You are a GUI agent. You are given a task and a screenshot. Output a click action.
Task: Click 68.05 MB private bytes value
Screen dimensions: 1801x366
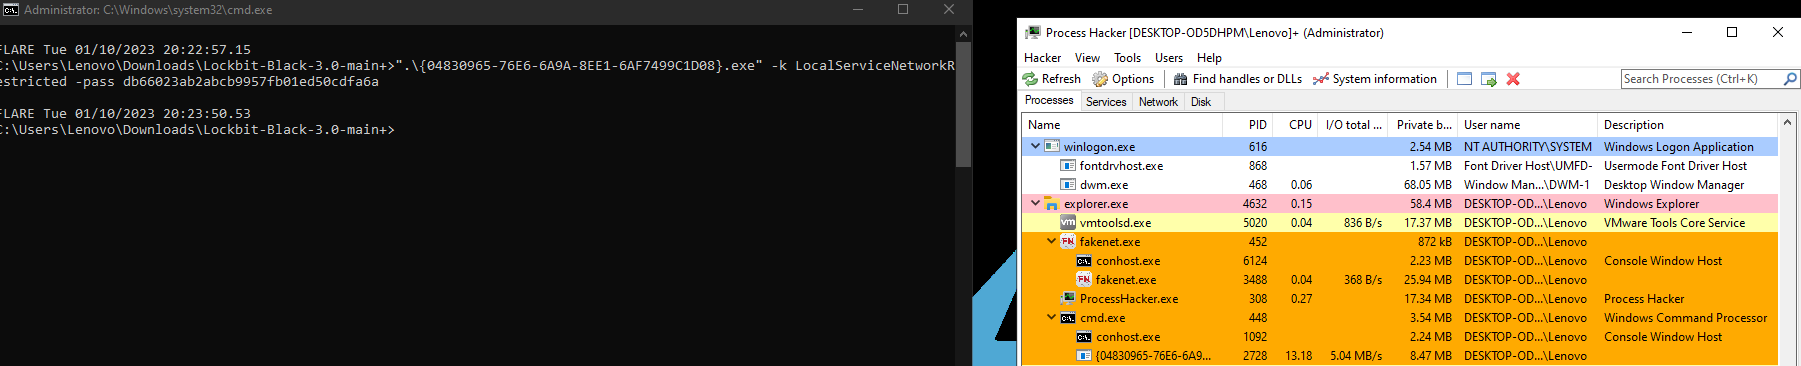pyautogui.click(x=1427, y=185)
